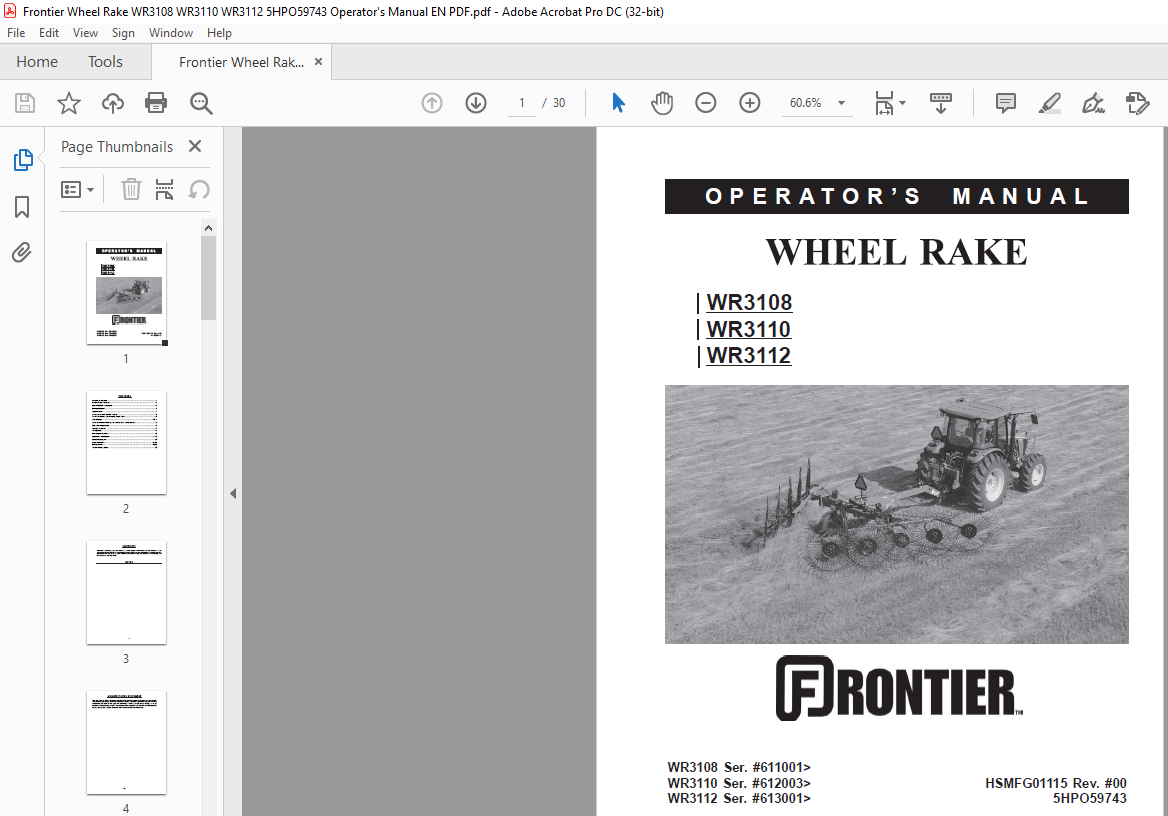
Task: Close the Page Thumbnails panel
Action: tap(195, 146)
